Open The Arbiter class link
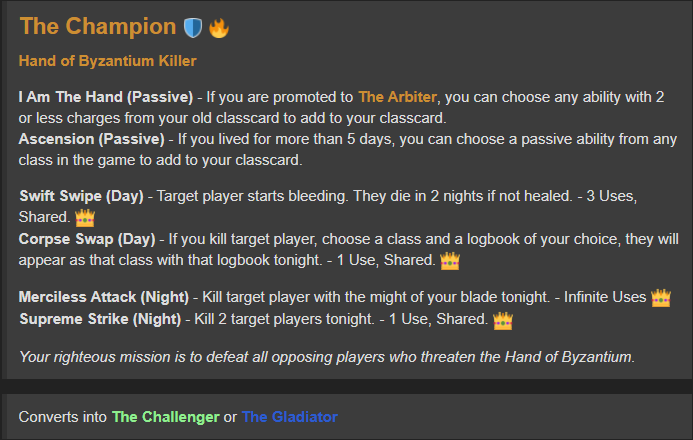This screenshot has height=440, width=693. [397, 97]
